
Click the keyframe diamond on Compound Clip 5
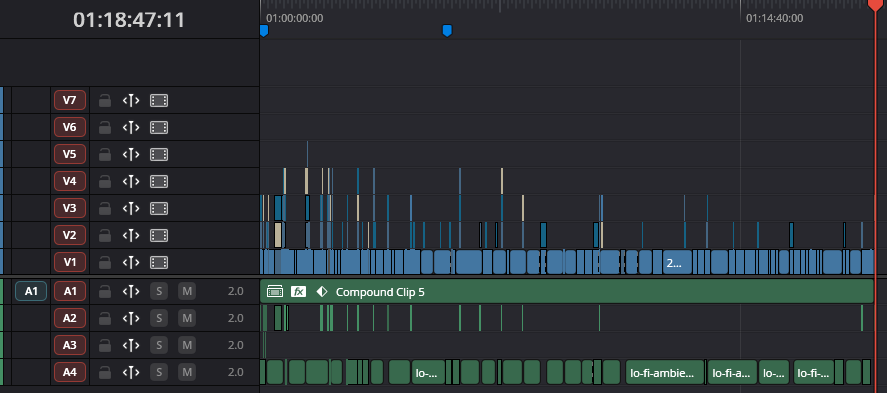pos(321,292)
